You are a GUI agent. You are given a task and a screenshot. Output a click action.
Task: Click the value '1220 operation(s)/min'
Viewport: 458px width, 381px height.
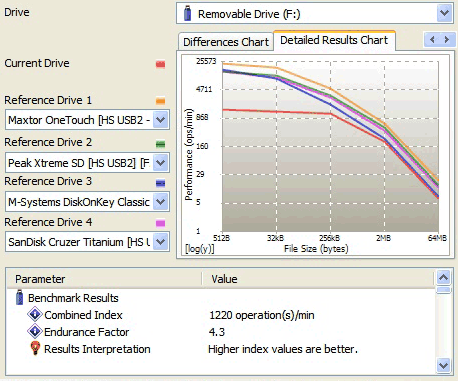(262, 315)
